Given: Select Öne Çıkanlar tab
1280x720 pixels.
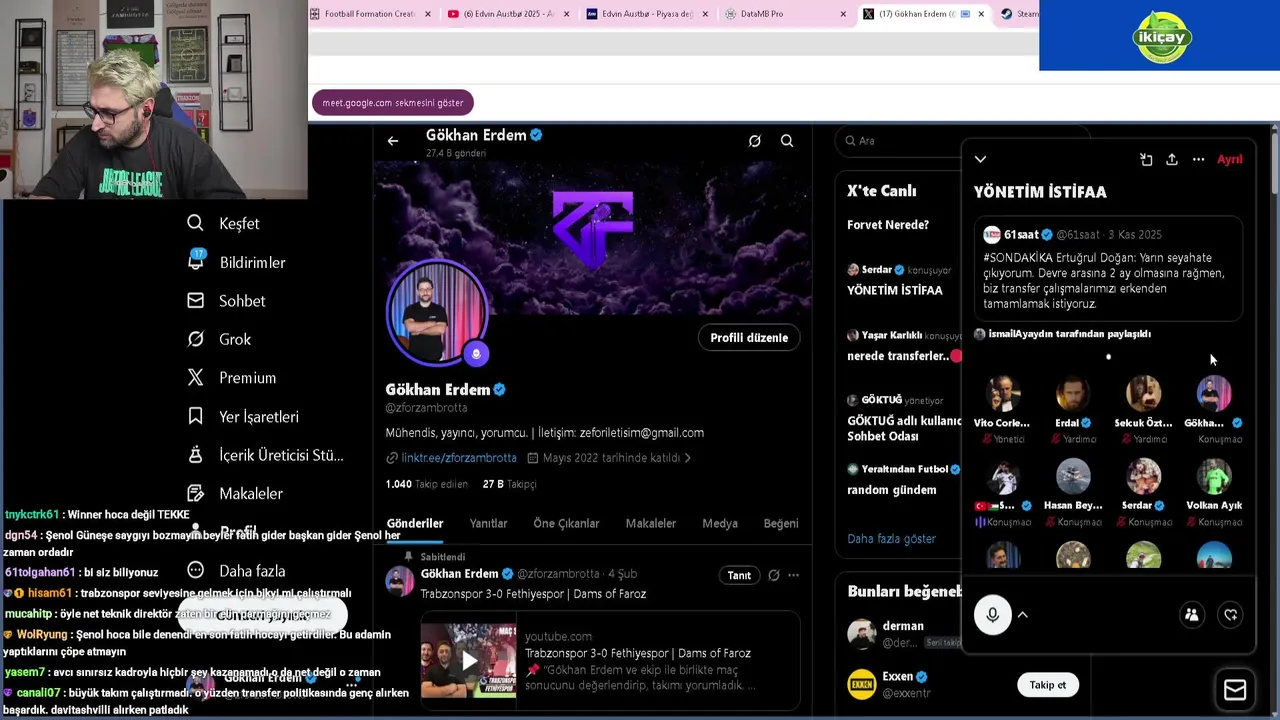Looking at the screenshot, I should coord(566,523).
